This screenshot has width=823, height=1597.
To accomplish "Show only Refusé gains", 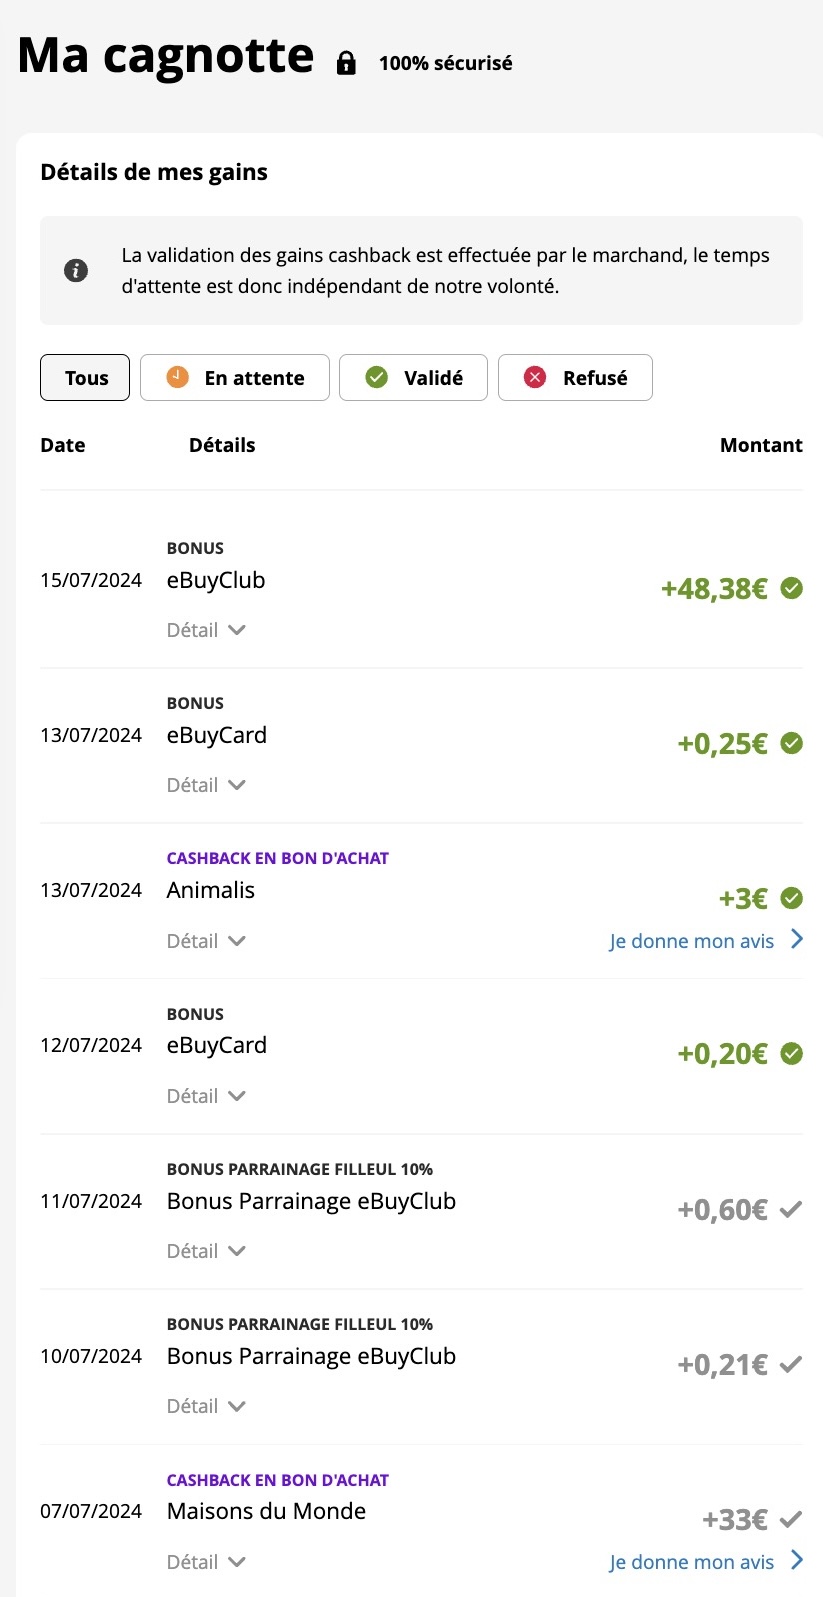I will pyautogui.click(x=575, y=378).
